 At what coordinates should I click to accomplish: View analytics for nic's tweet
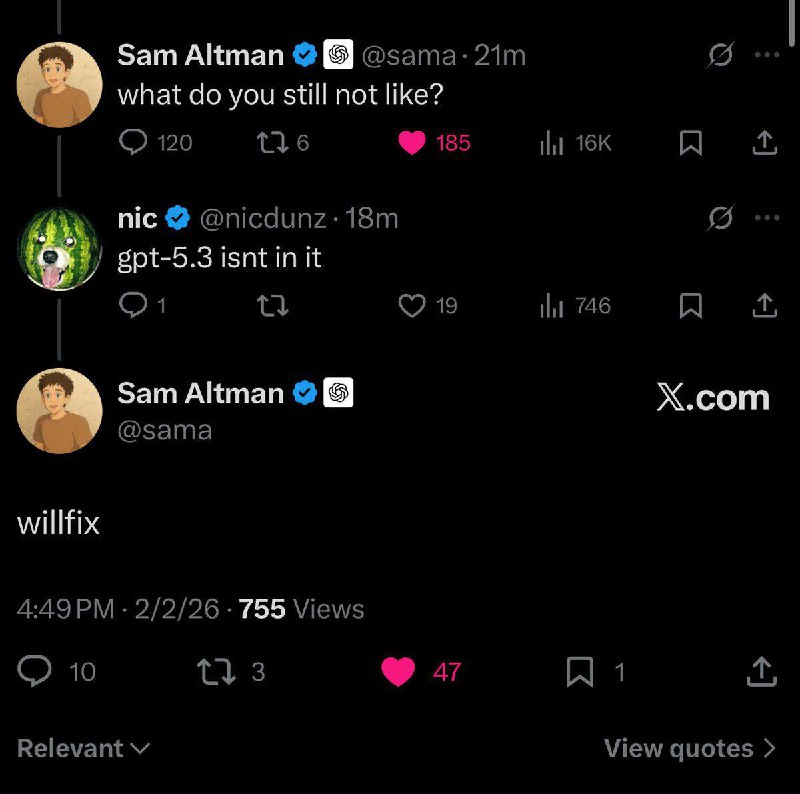click(x=552, y=306)
